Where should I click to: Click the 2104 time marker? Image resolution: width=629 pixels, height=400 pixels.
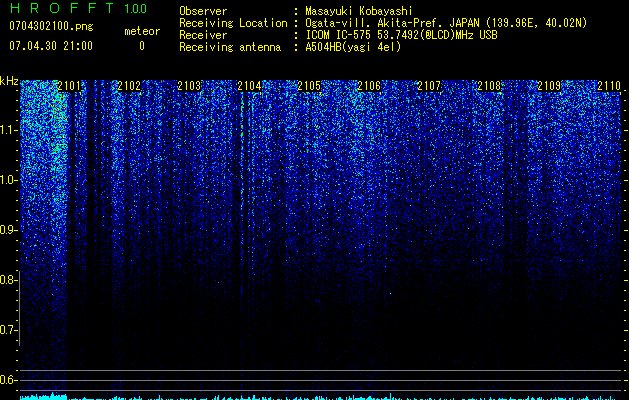pyautogui.click(x=249, y=86)
